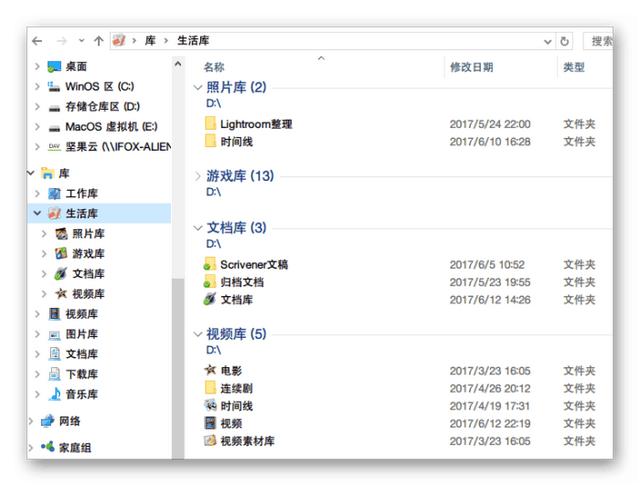The image size is (640, 486).
Task: Click the Up directory arrow icon
Action: click(x=98, y=41)
